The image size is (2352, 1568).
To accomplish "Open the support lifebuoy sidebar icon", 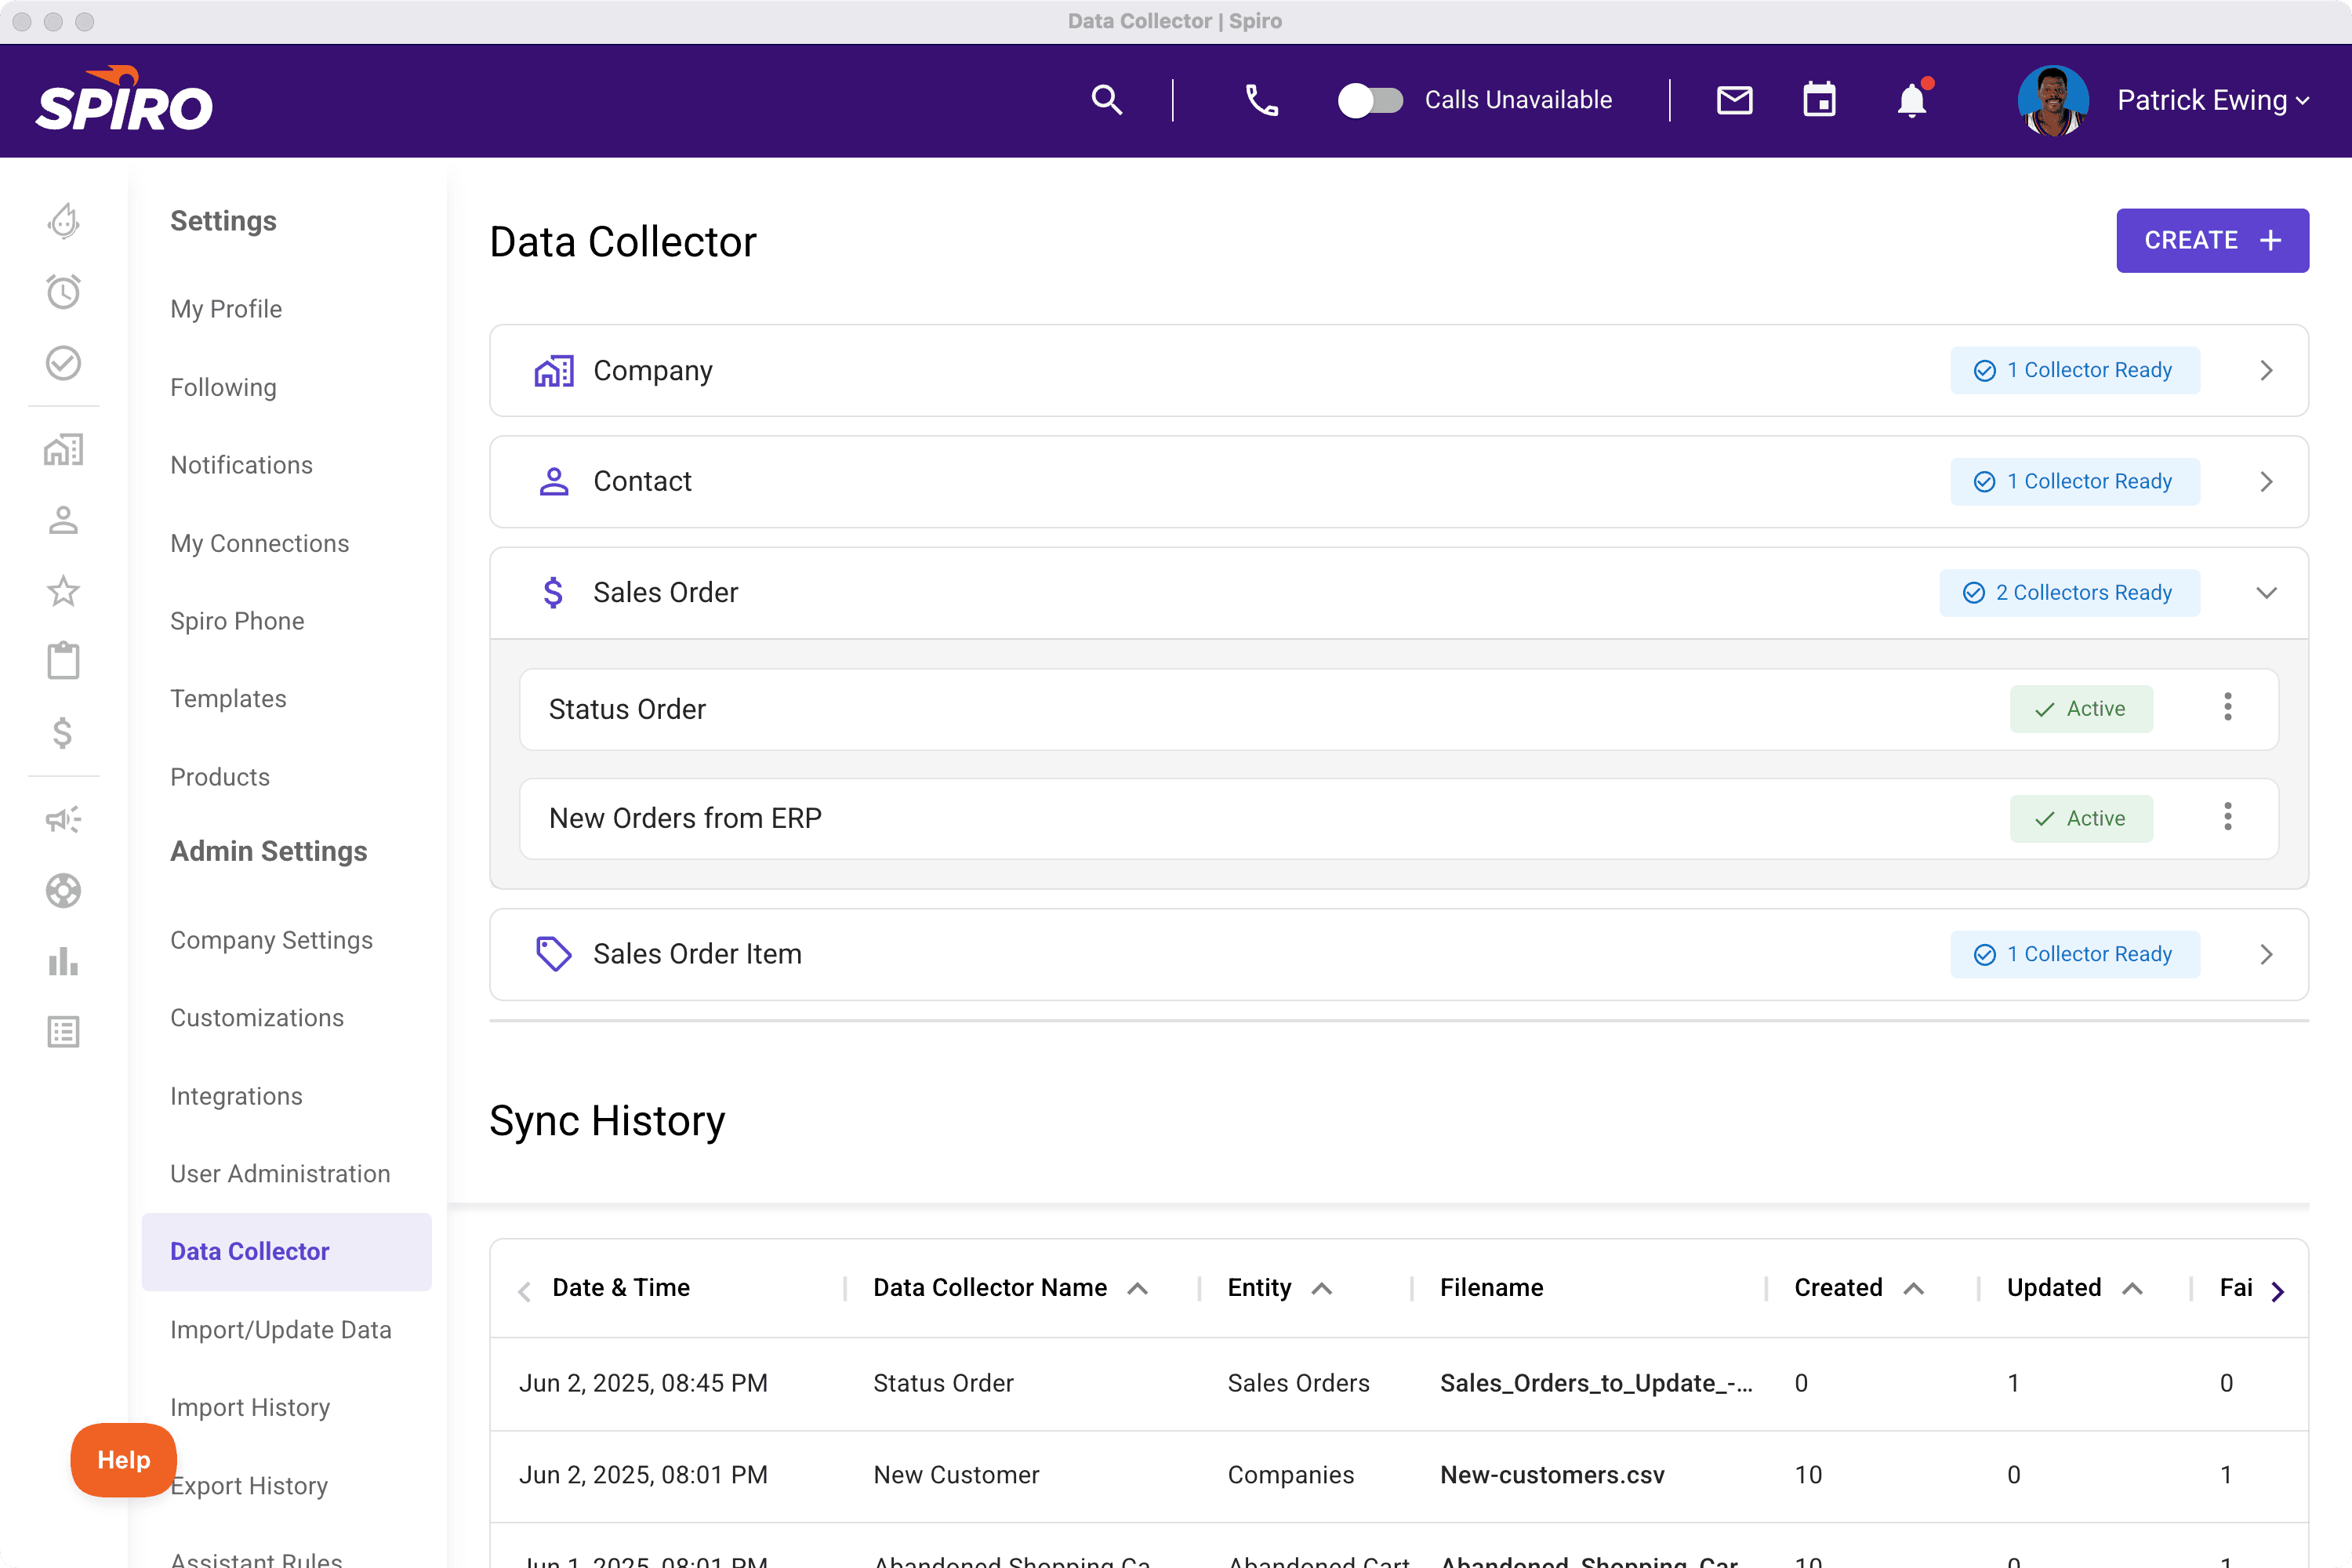I will [63, 891].
